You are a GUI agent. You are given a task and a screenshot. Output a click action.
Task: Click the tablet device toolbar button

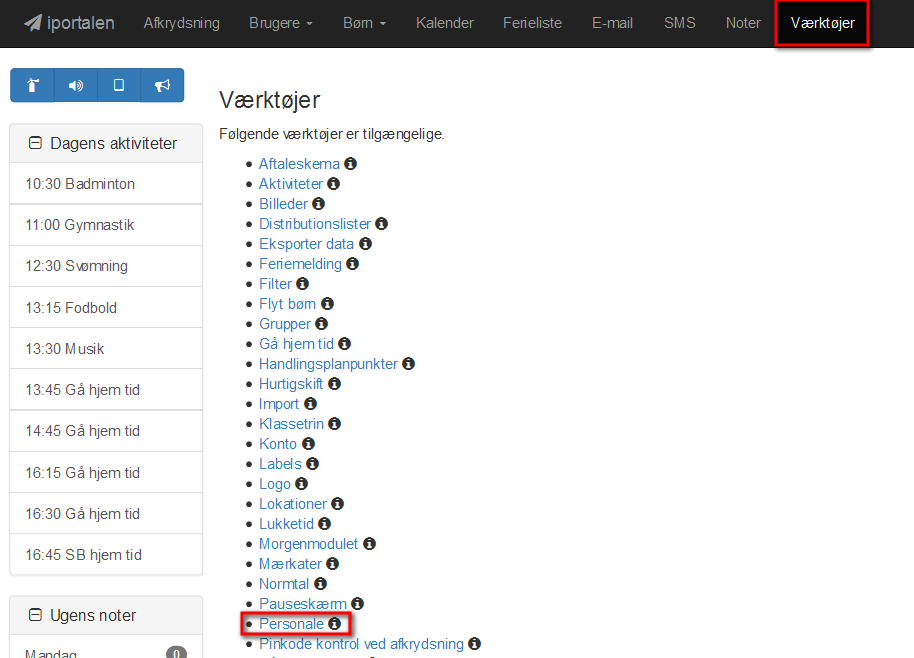click(119, 85)
